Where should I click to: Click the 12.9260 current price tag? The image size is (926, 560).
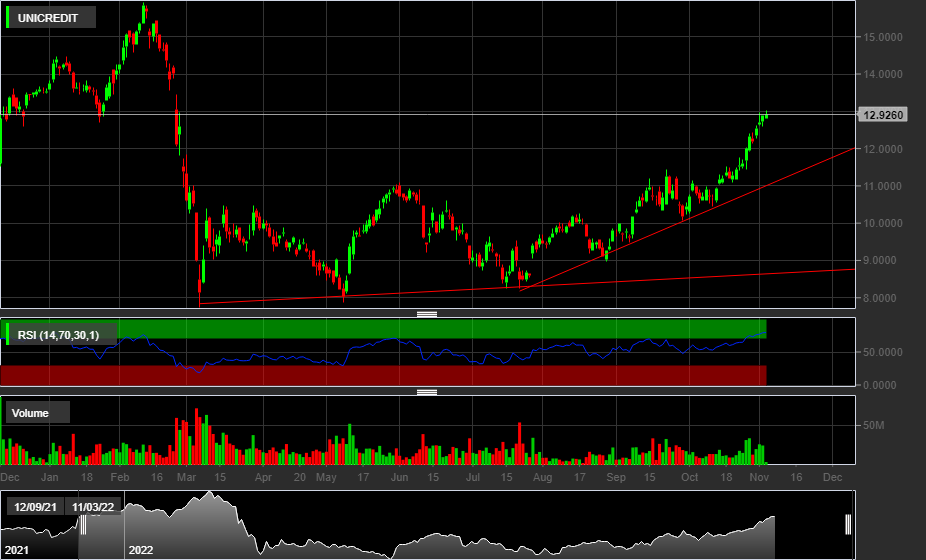point(883,115)
